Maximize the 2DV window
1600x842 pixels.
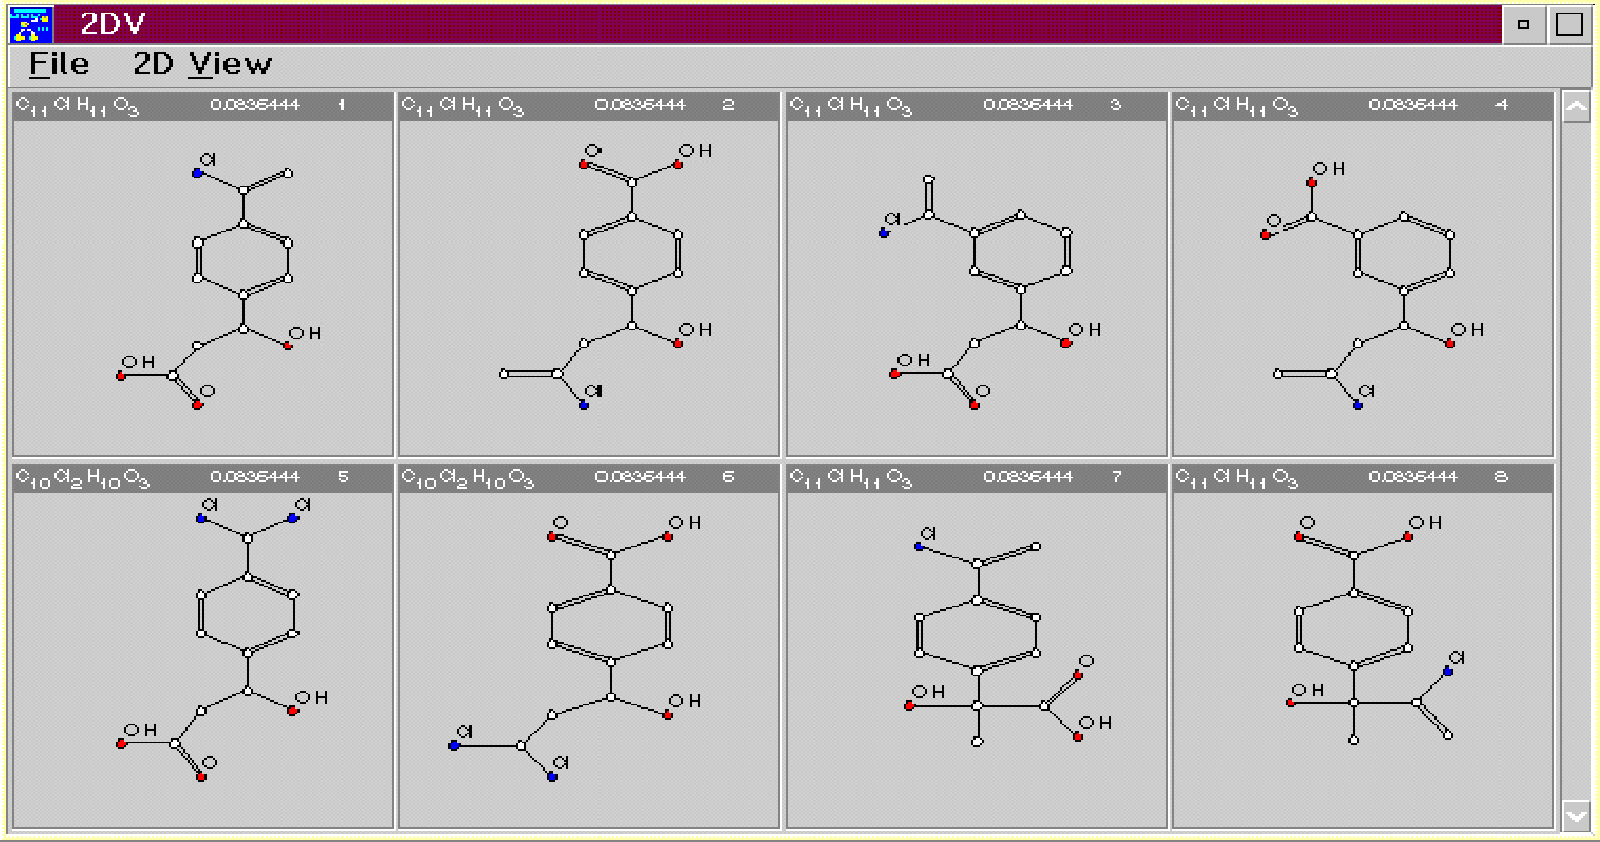pos(1569,24)
